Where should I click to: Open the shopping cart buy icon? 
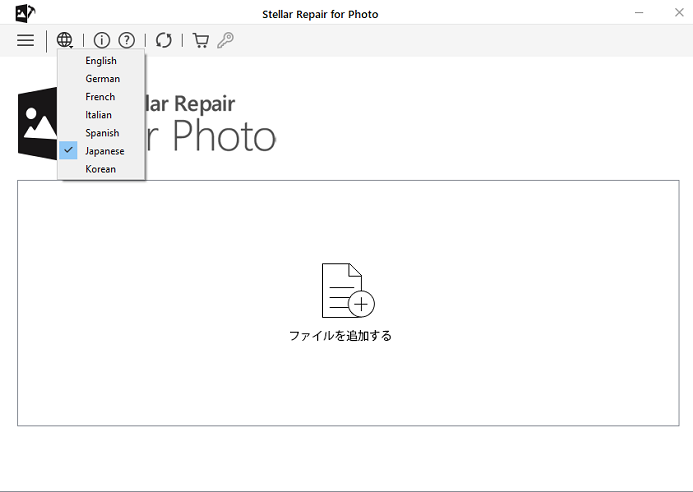pos(201,41)
